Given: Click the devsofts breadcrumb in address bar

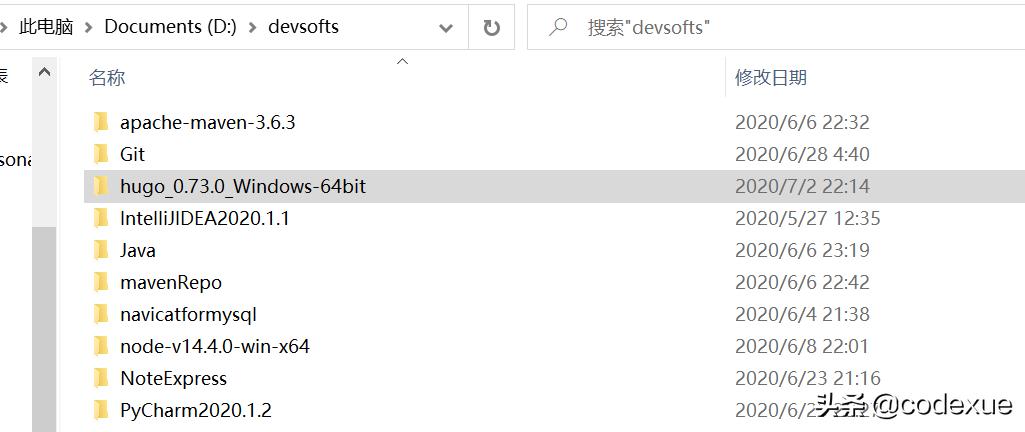Looking at the screenshot, I should coord(304,27).
